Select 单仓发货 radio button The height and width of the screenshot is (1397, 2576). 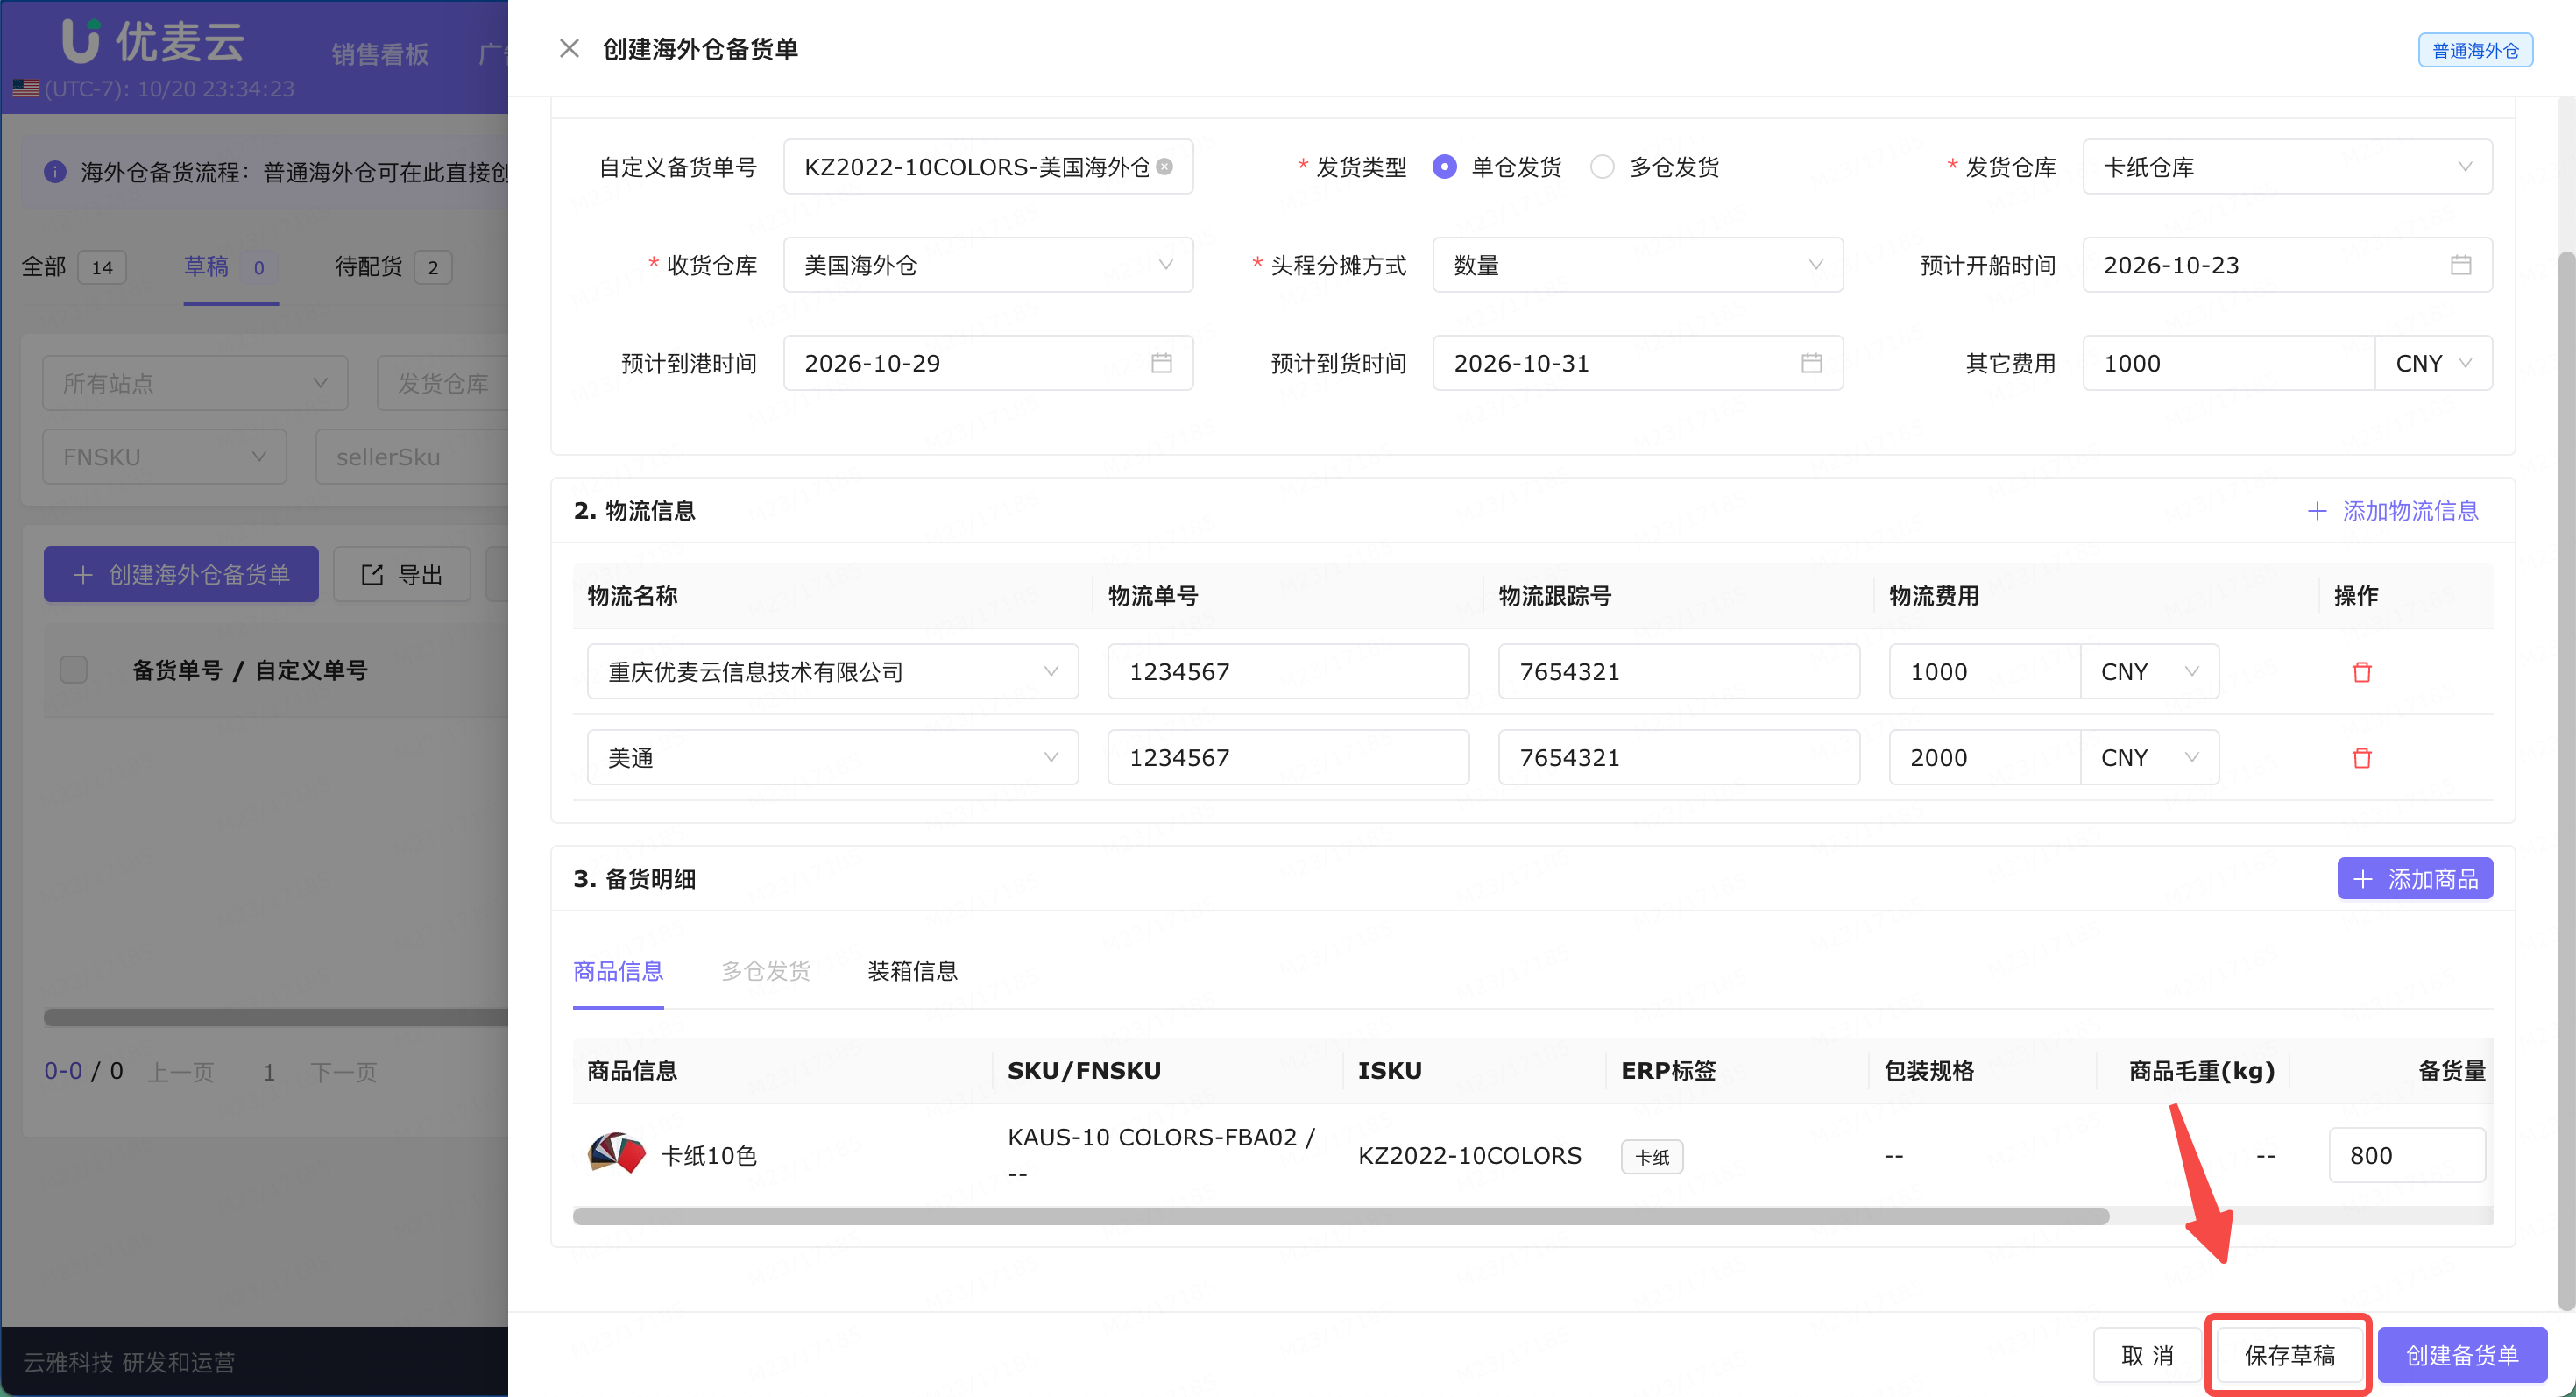click(x=1444, y=167)
